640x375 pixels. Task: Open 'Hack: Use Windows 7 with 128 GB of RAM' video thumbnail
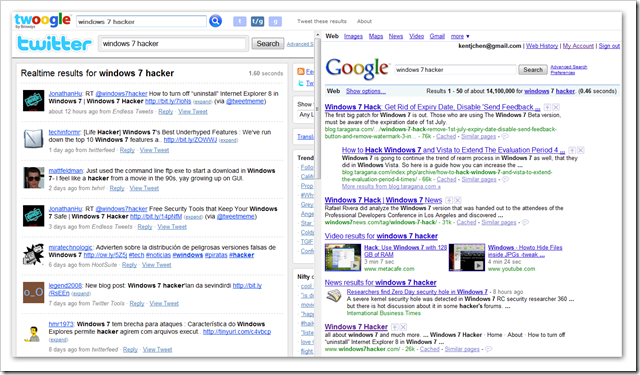tap(342, 257)
